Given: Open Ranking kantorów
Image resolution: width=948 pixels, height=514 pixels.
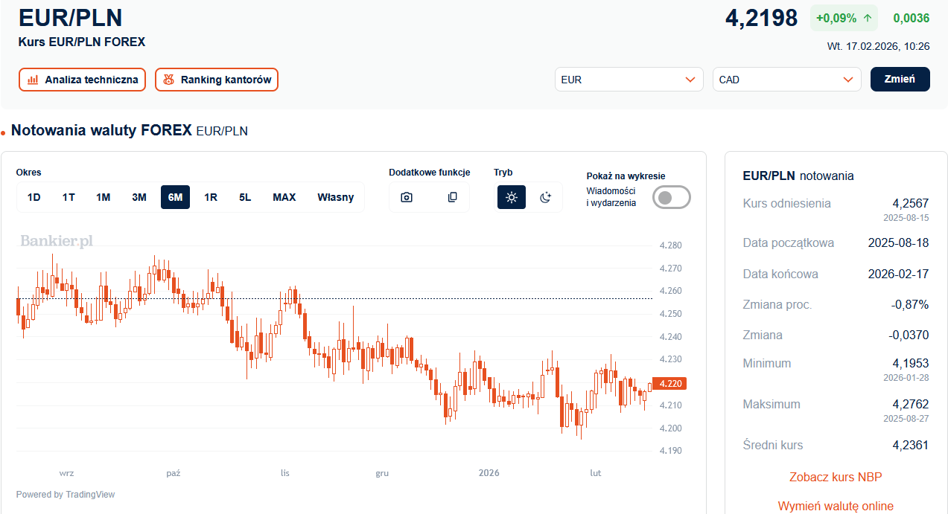Looking at the screenshot, I should pyautogui.click(x=216, y=79).
